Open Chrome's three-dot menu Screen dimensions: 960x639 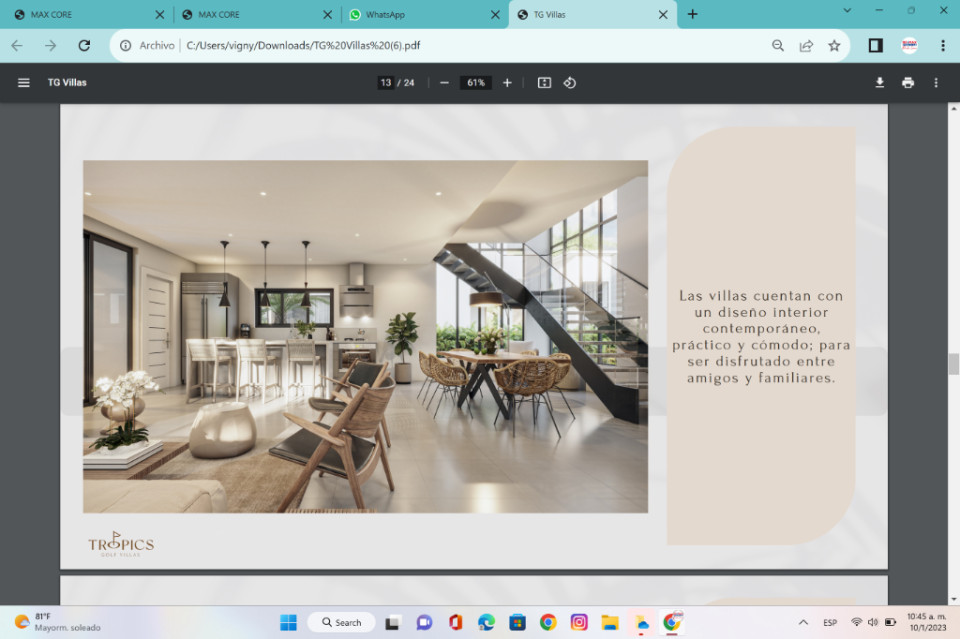[943, 45]
